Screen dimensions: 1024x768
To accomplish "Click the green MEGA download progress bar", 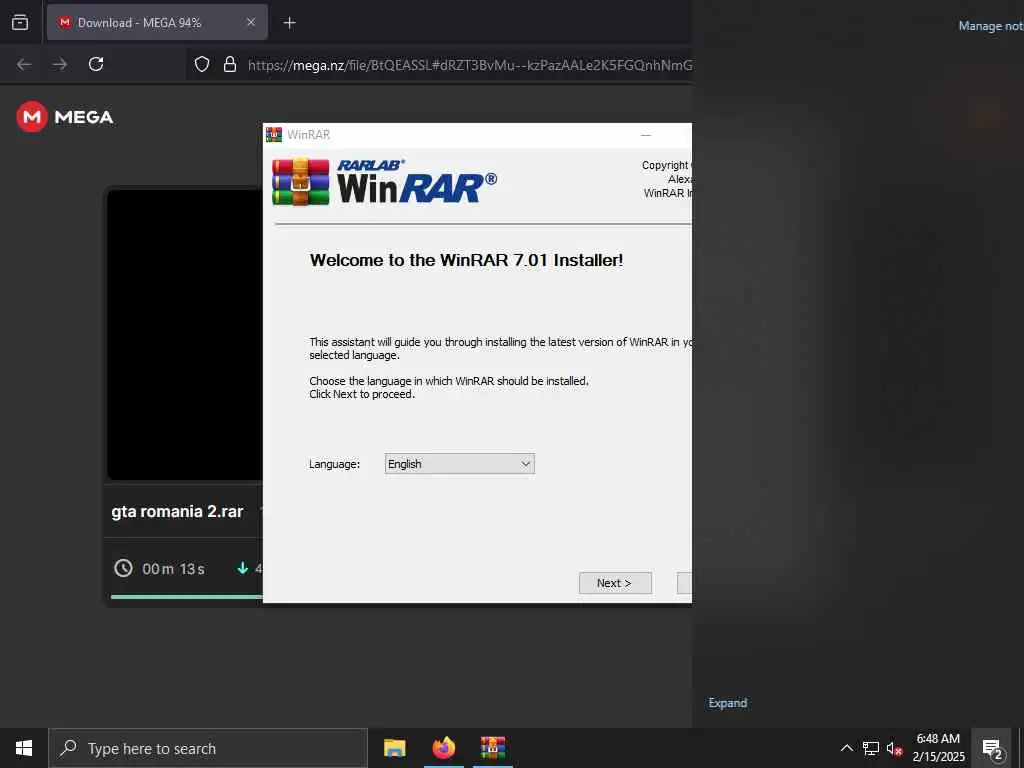I will coord(187,596).
